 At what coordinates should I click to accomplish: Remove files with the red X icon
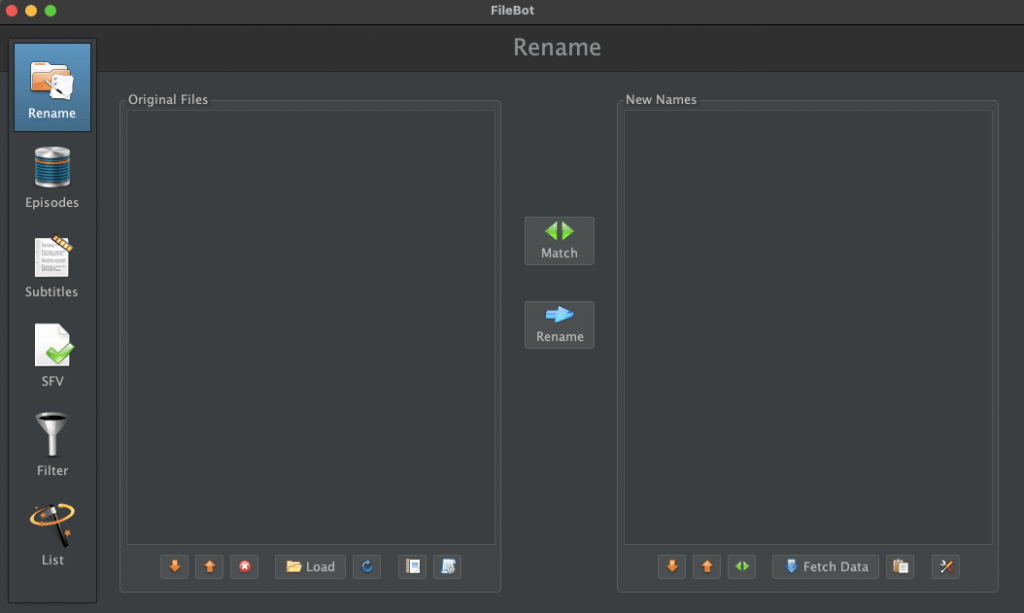[244, 567]
